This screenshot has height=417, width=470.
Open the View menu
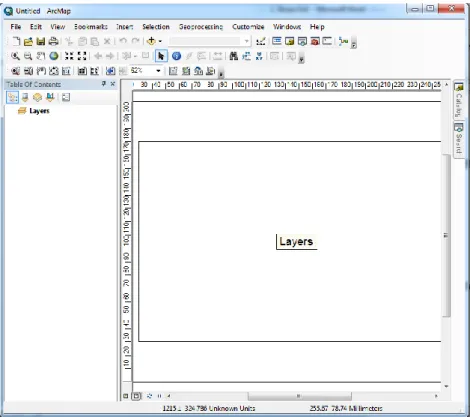(x=58, y=27)
